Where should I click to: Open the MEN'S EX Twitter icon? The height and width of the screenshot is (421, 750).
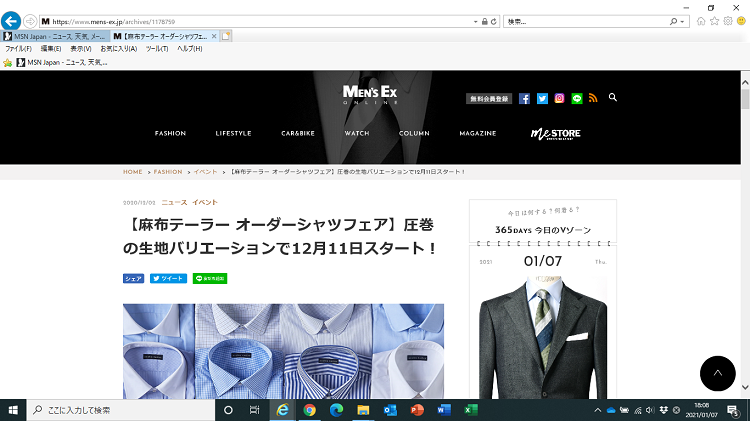pos(542,99)
